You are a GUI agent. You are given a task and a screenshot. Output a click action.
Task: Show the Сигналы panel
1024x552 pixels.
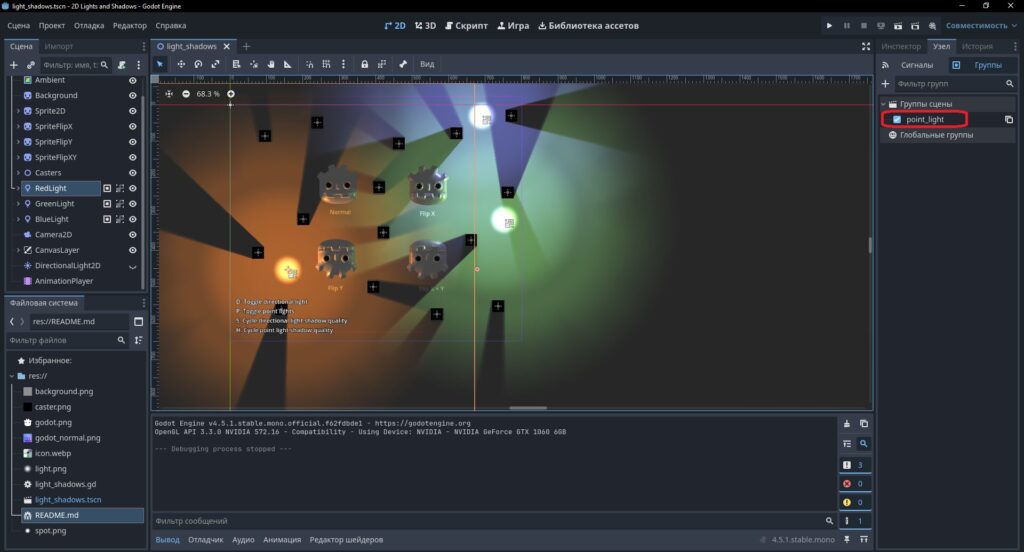point(908,65)
